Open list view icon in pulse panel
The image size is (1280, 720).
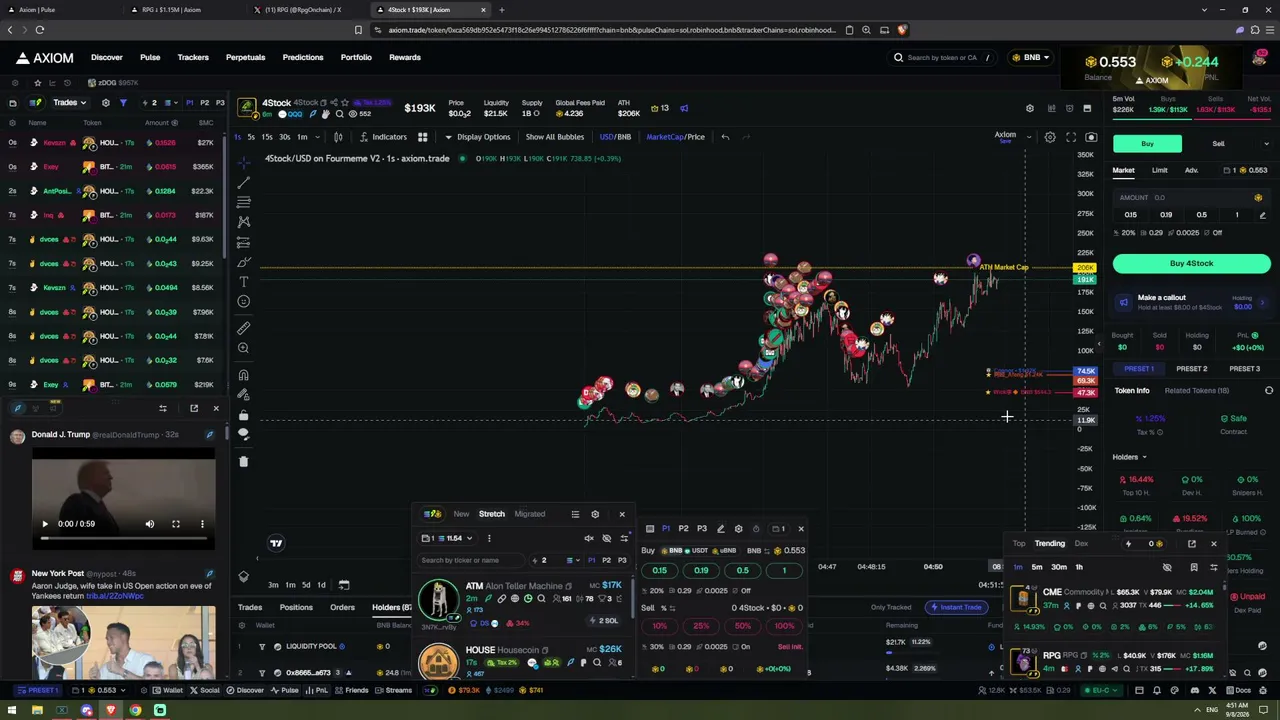coord(575,514)
